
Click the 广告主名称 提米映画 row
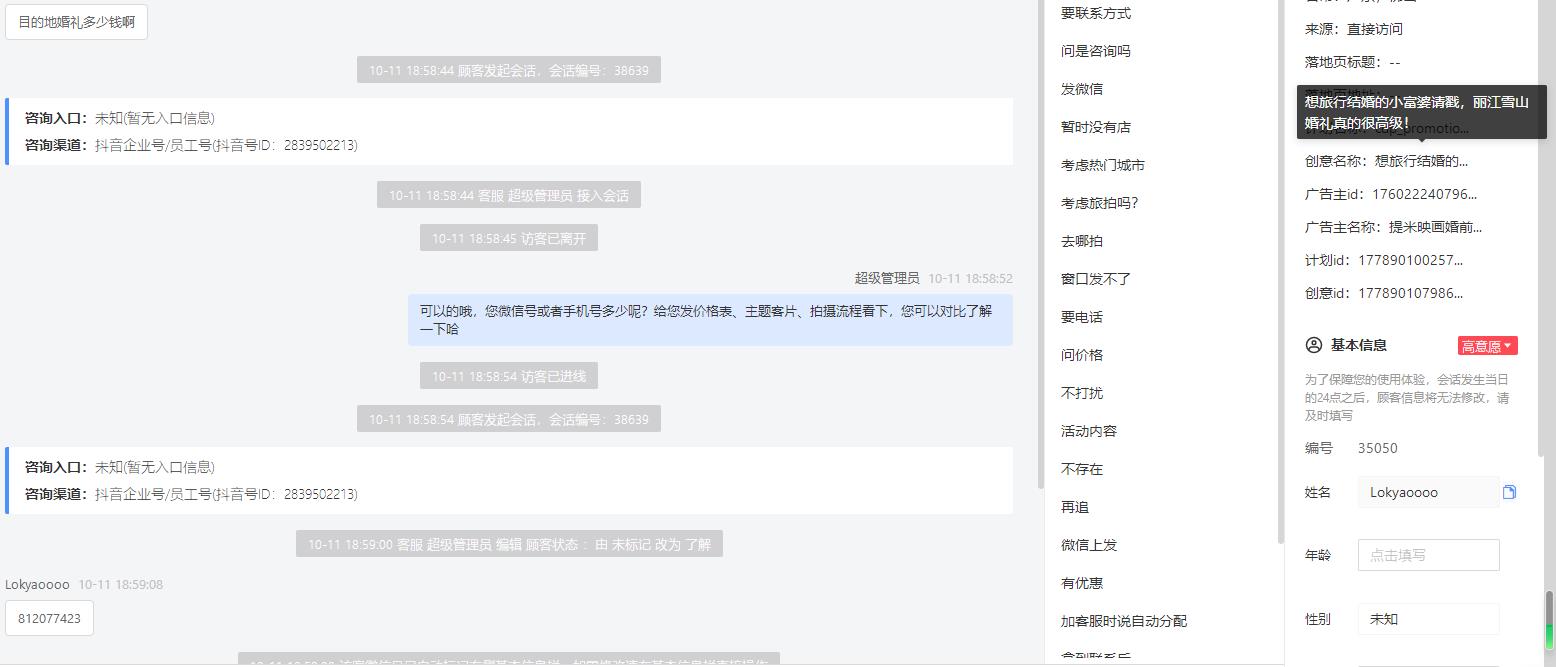1394,227
